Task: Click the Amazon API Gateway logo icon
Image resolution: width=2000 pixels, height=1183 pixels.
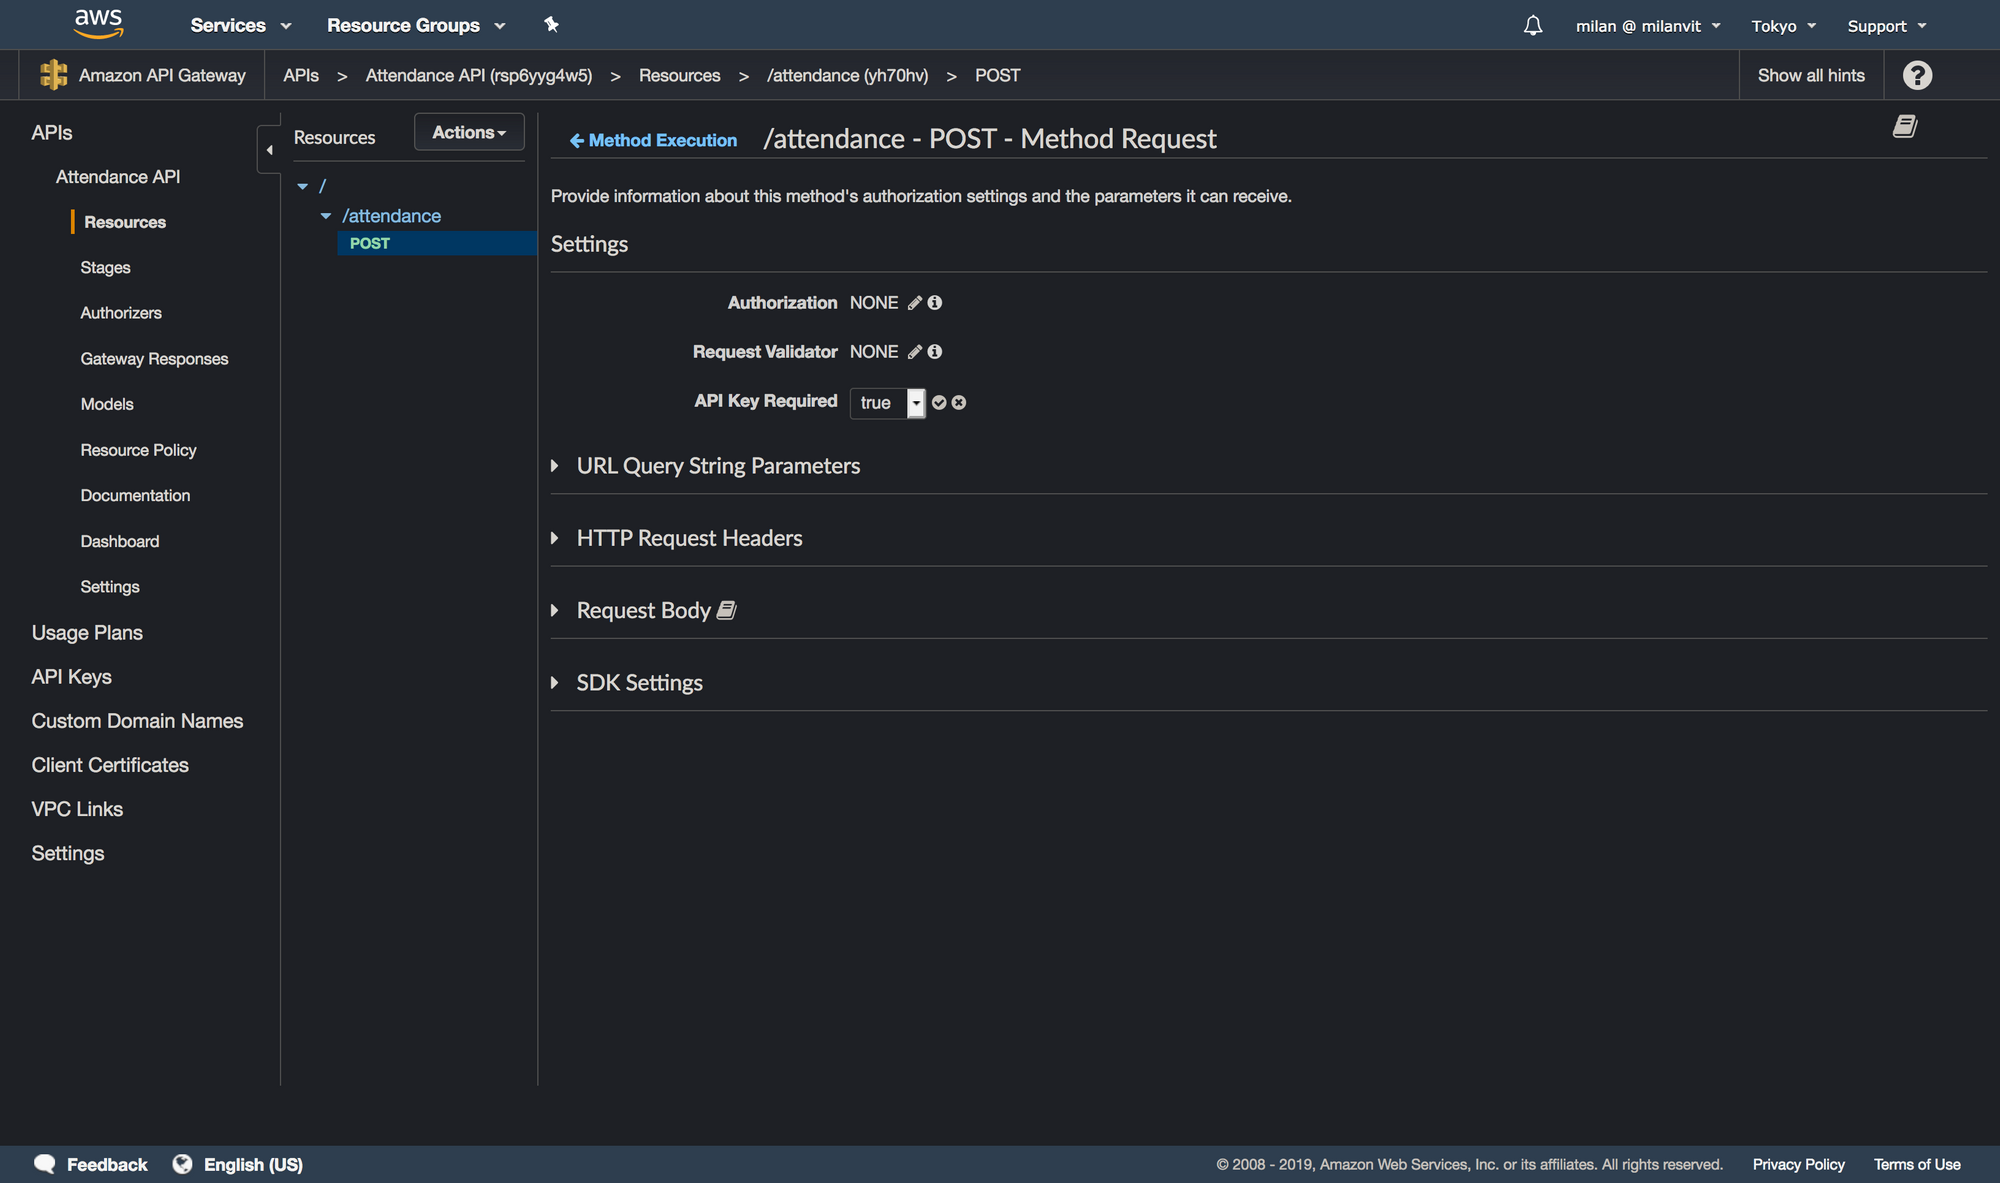Action: click(54, 75)
